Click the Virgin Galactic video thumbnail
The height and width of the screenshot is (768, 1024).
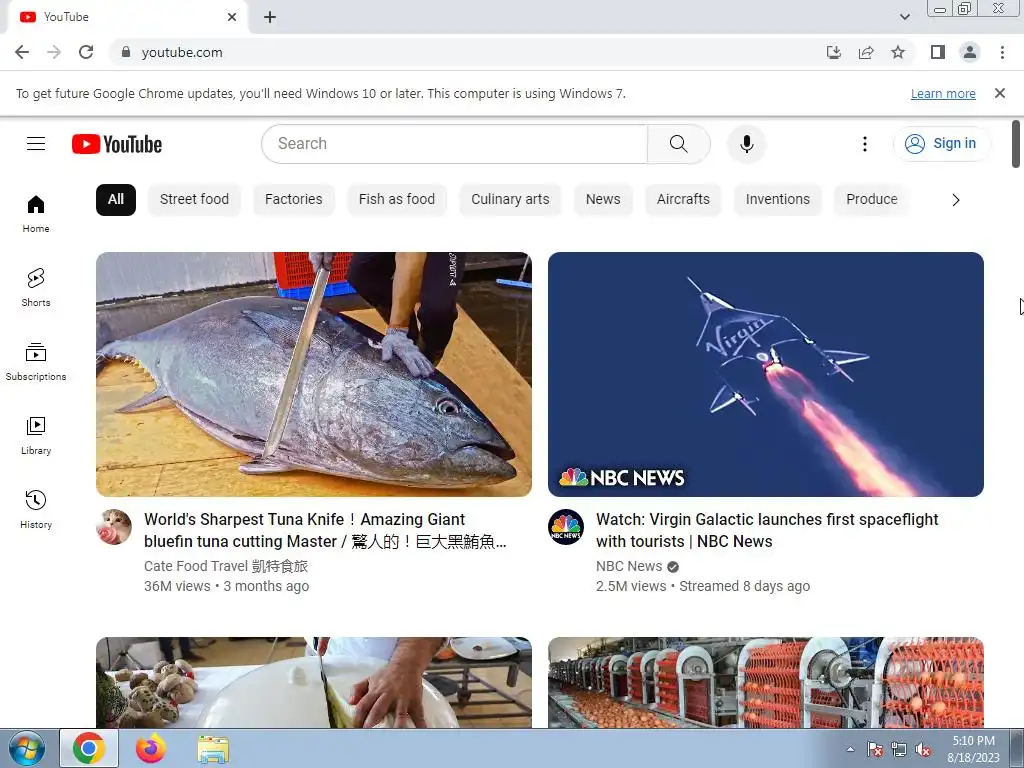(765, 374)
